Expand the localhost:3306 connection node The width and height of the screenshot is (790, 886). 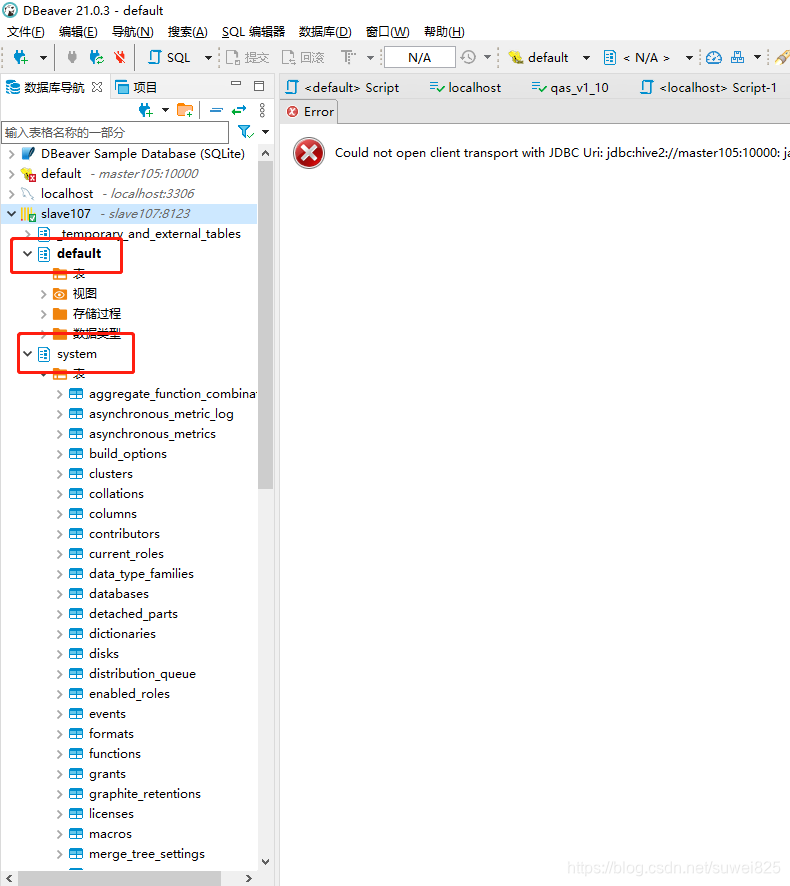click(11, 194)
